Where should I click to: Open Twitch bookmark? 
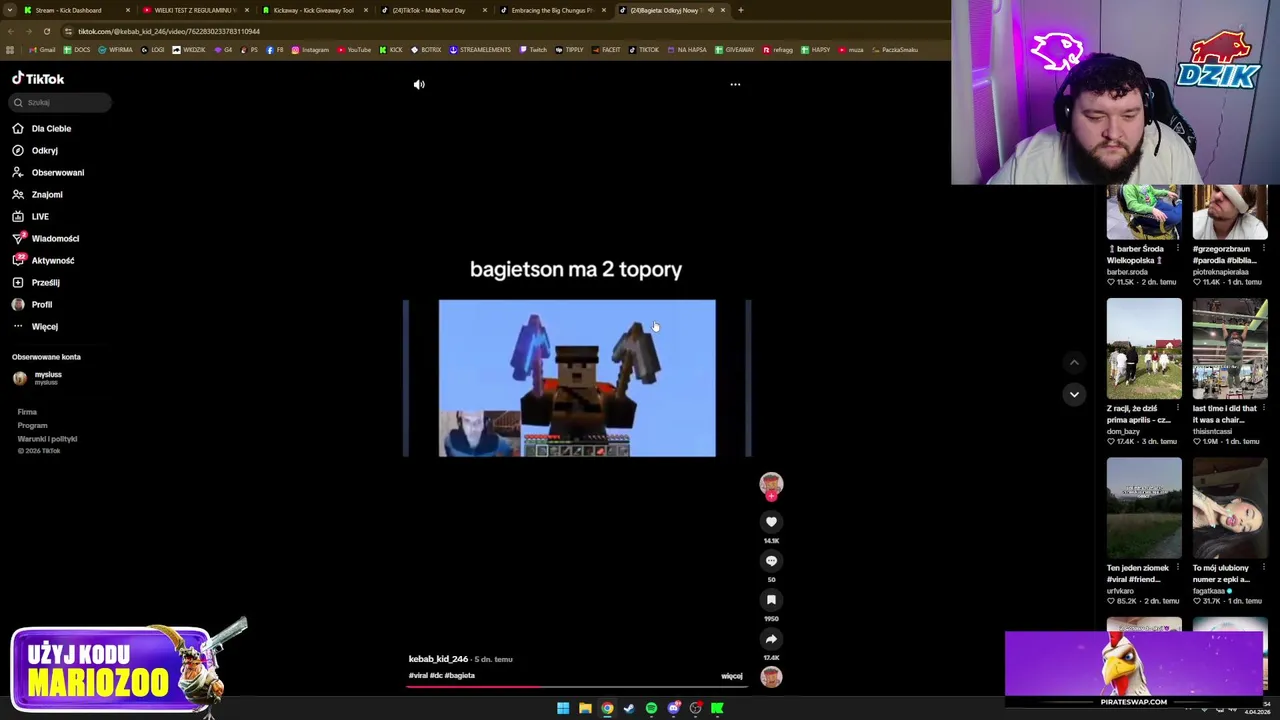[533, 50]
